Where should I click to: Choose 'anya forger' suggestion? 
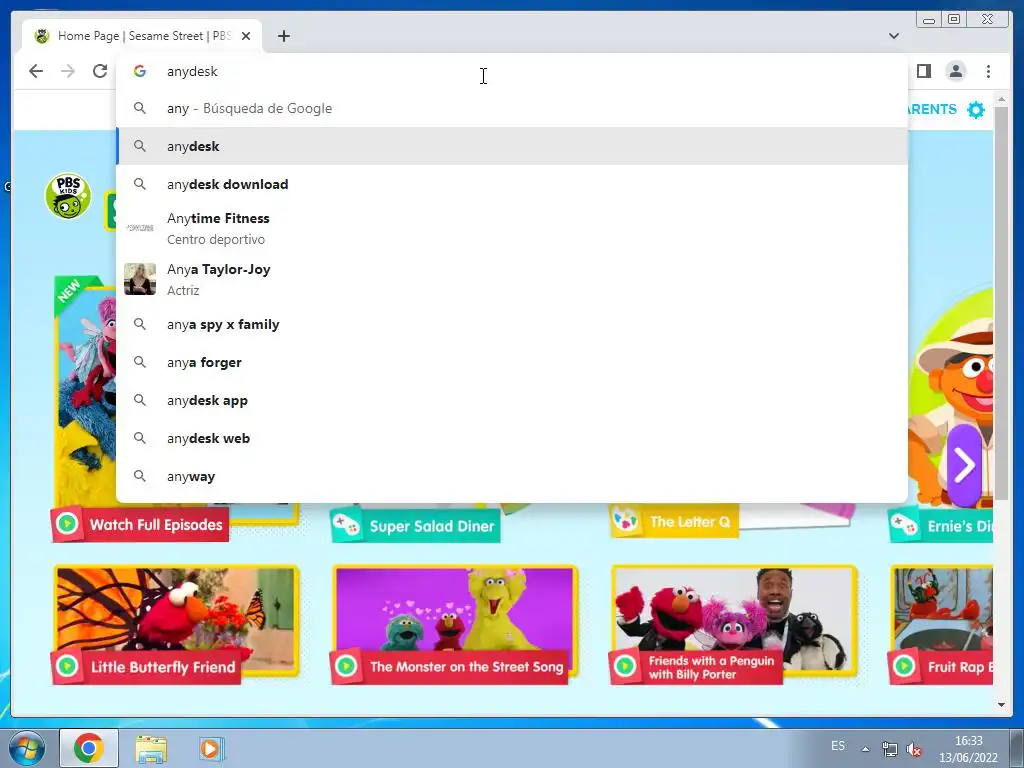point(512,362)
